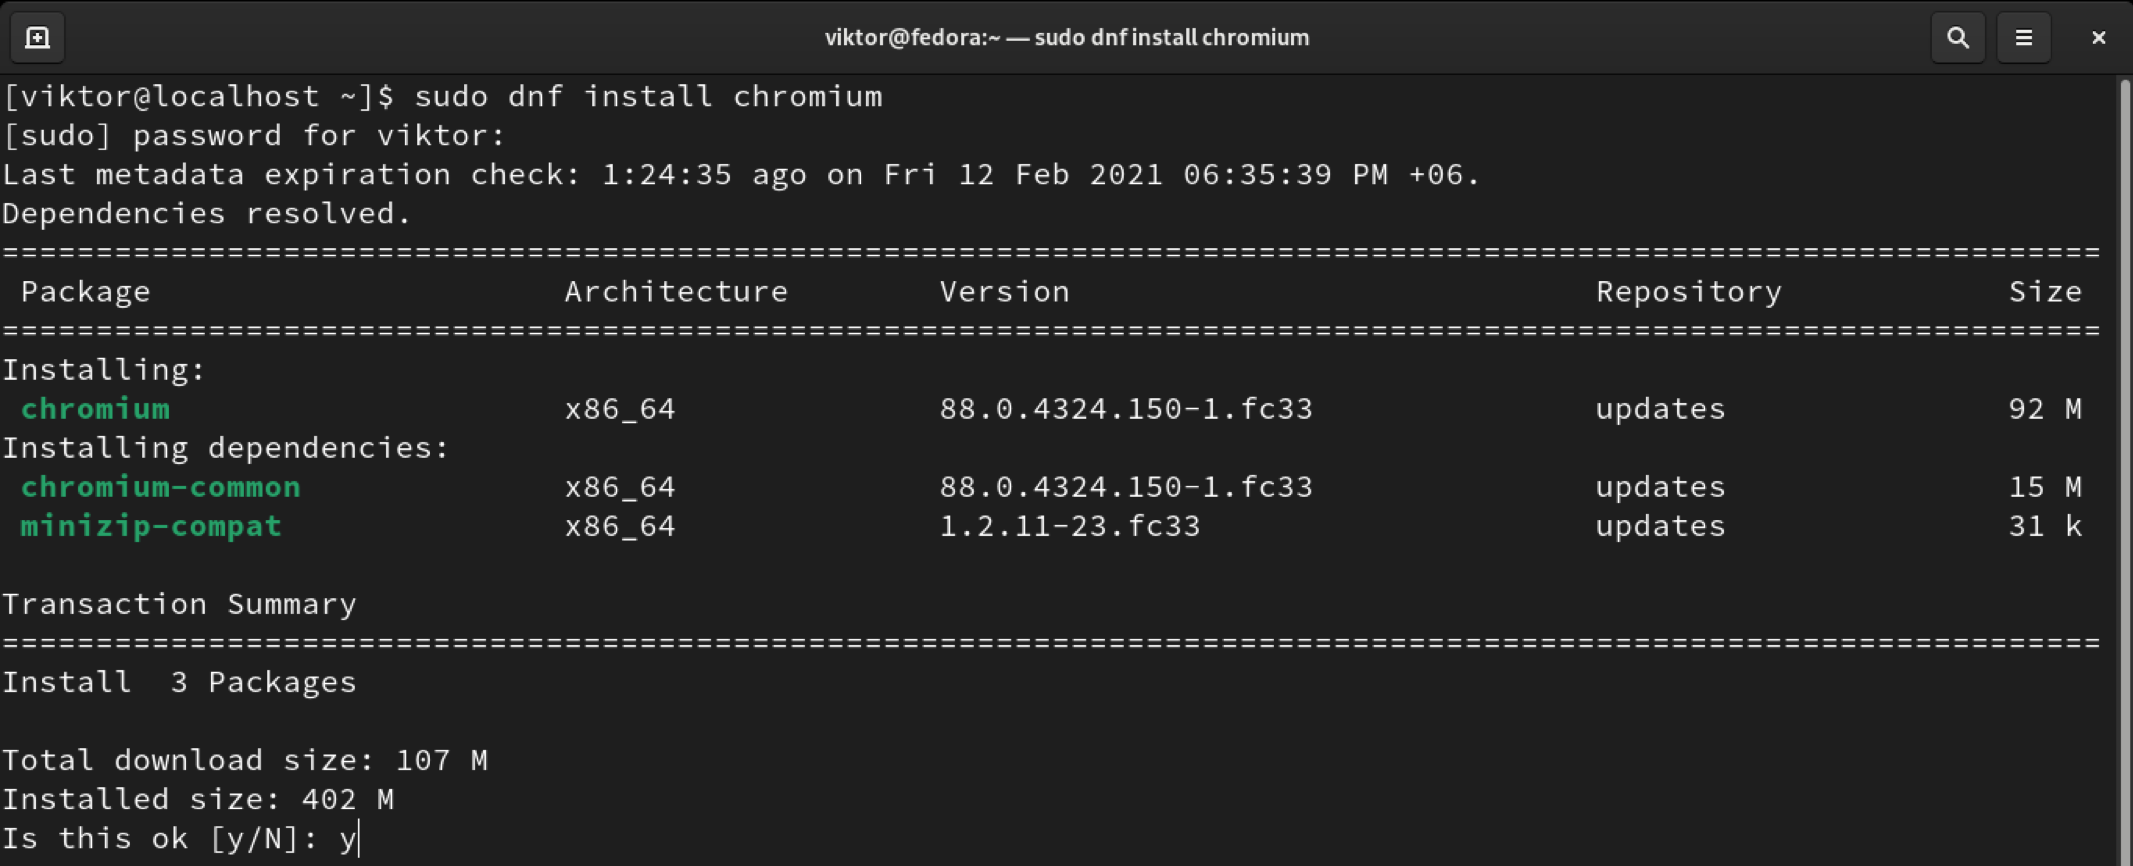This screenshot has height=866, width=2133.
Task: Click the Repository column header
Action: tap(1688, 292)
